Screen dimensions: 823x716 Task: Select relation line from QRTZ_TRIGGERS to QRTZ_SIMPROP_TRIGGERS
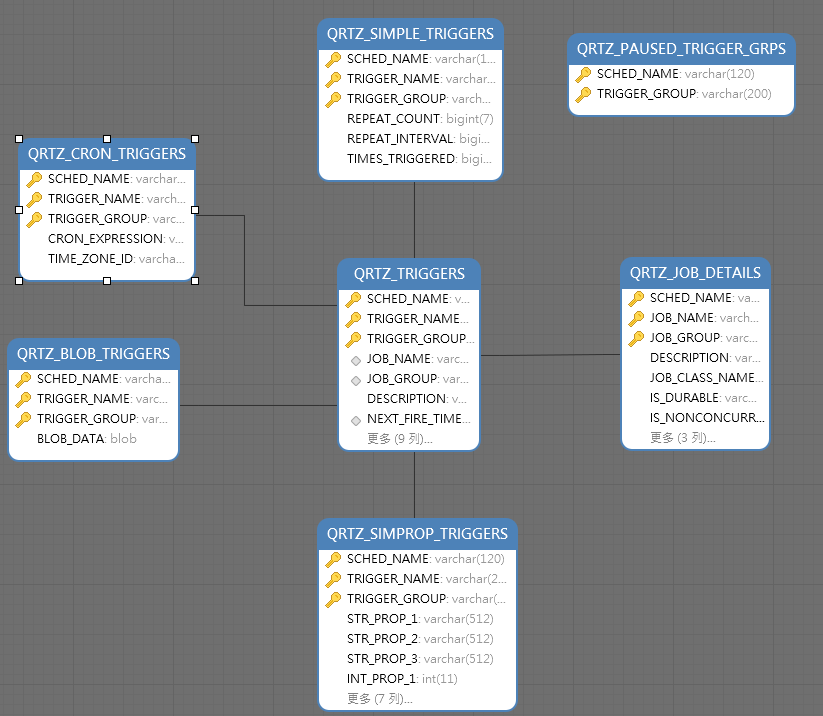tap(415, 484)
